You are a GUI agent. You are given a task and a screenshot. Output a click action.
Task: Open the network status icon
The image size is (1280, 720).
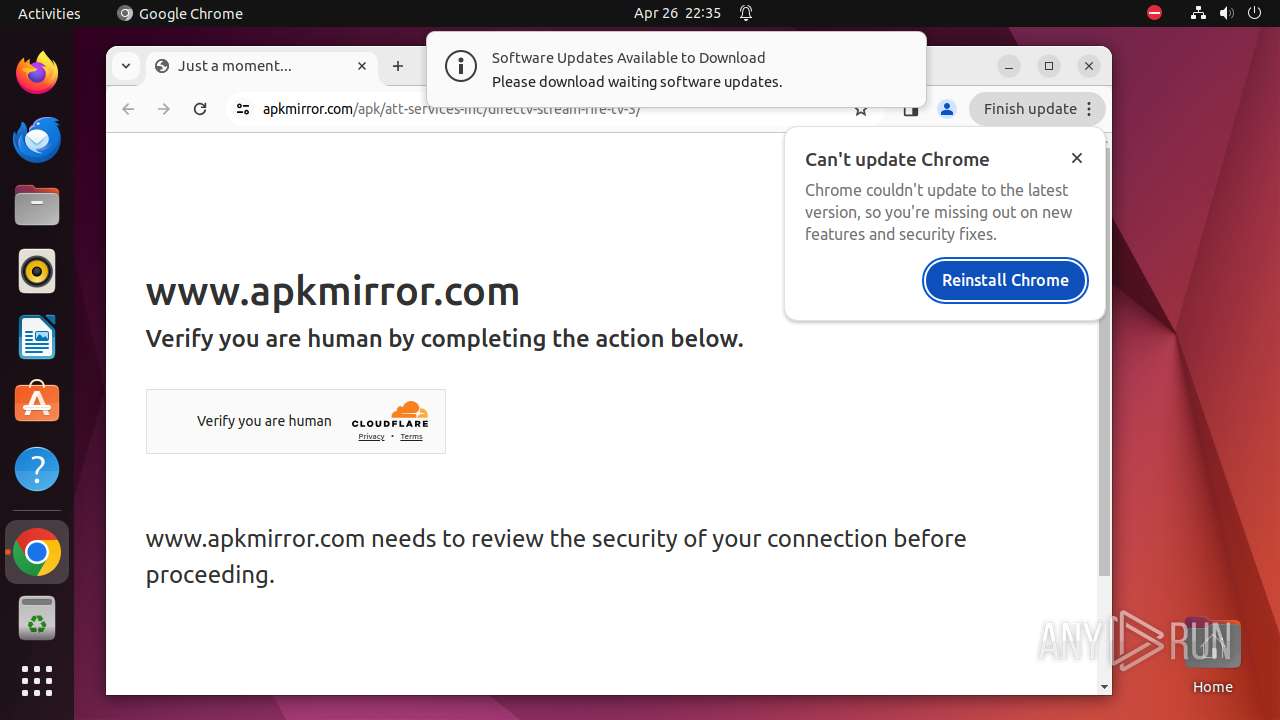1198,13
